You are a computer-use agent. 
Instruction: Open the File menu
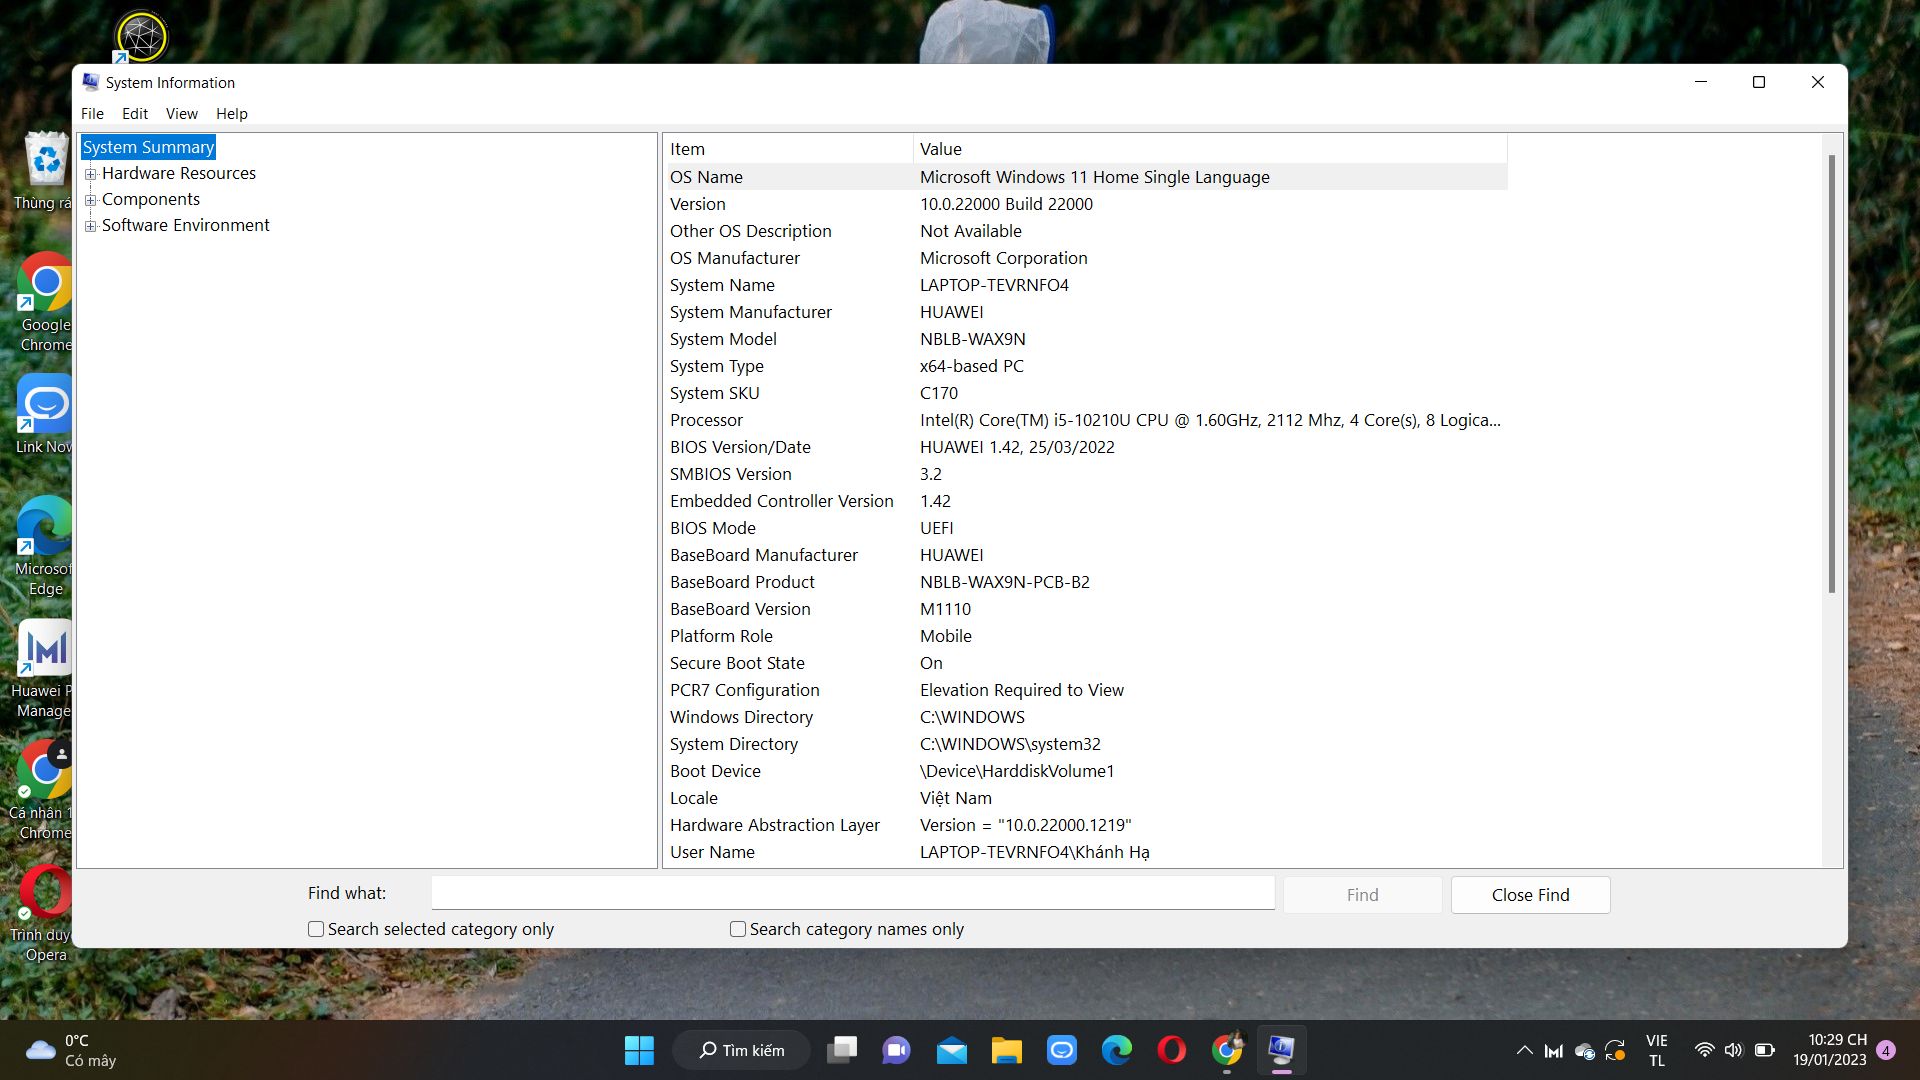(92, 114)
